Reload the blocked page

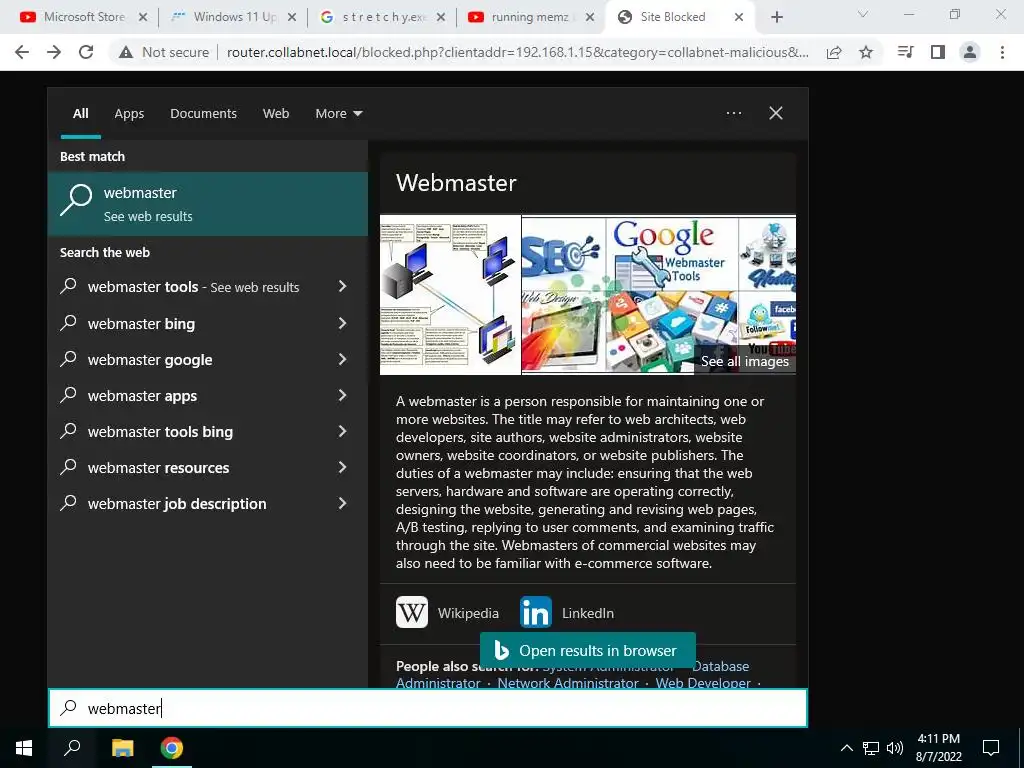86,52
